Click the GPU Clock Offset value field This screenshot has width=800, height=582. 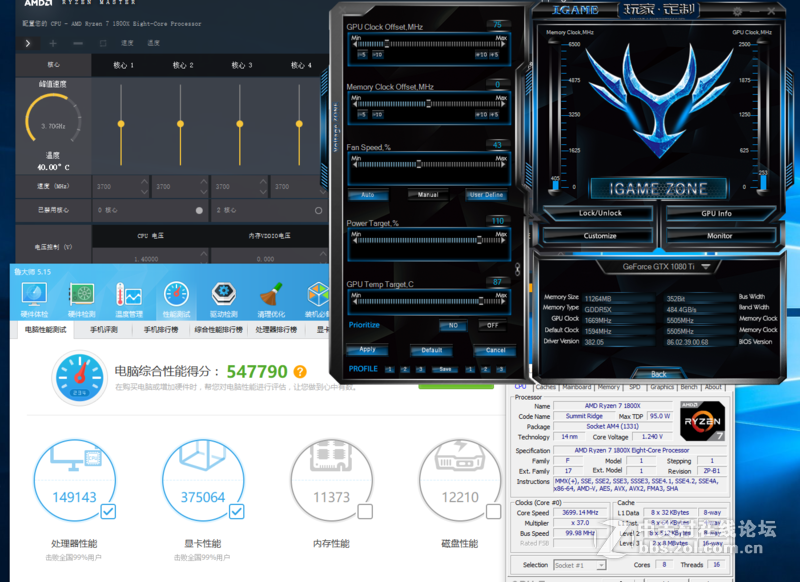coord(497,23)
